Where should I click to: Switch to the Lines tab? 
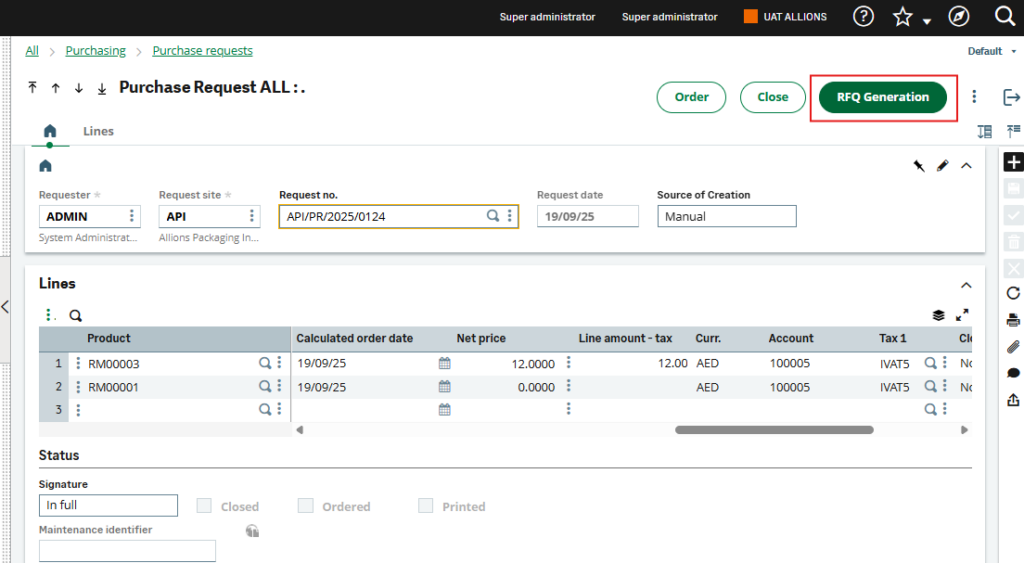98,131
